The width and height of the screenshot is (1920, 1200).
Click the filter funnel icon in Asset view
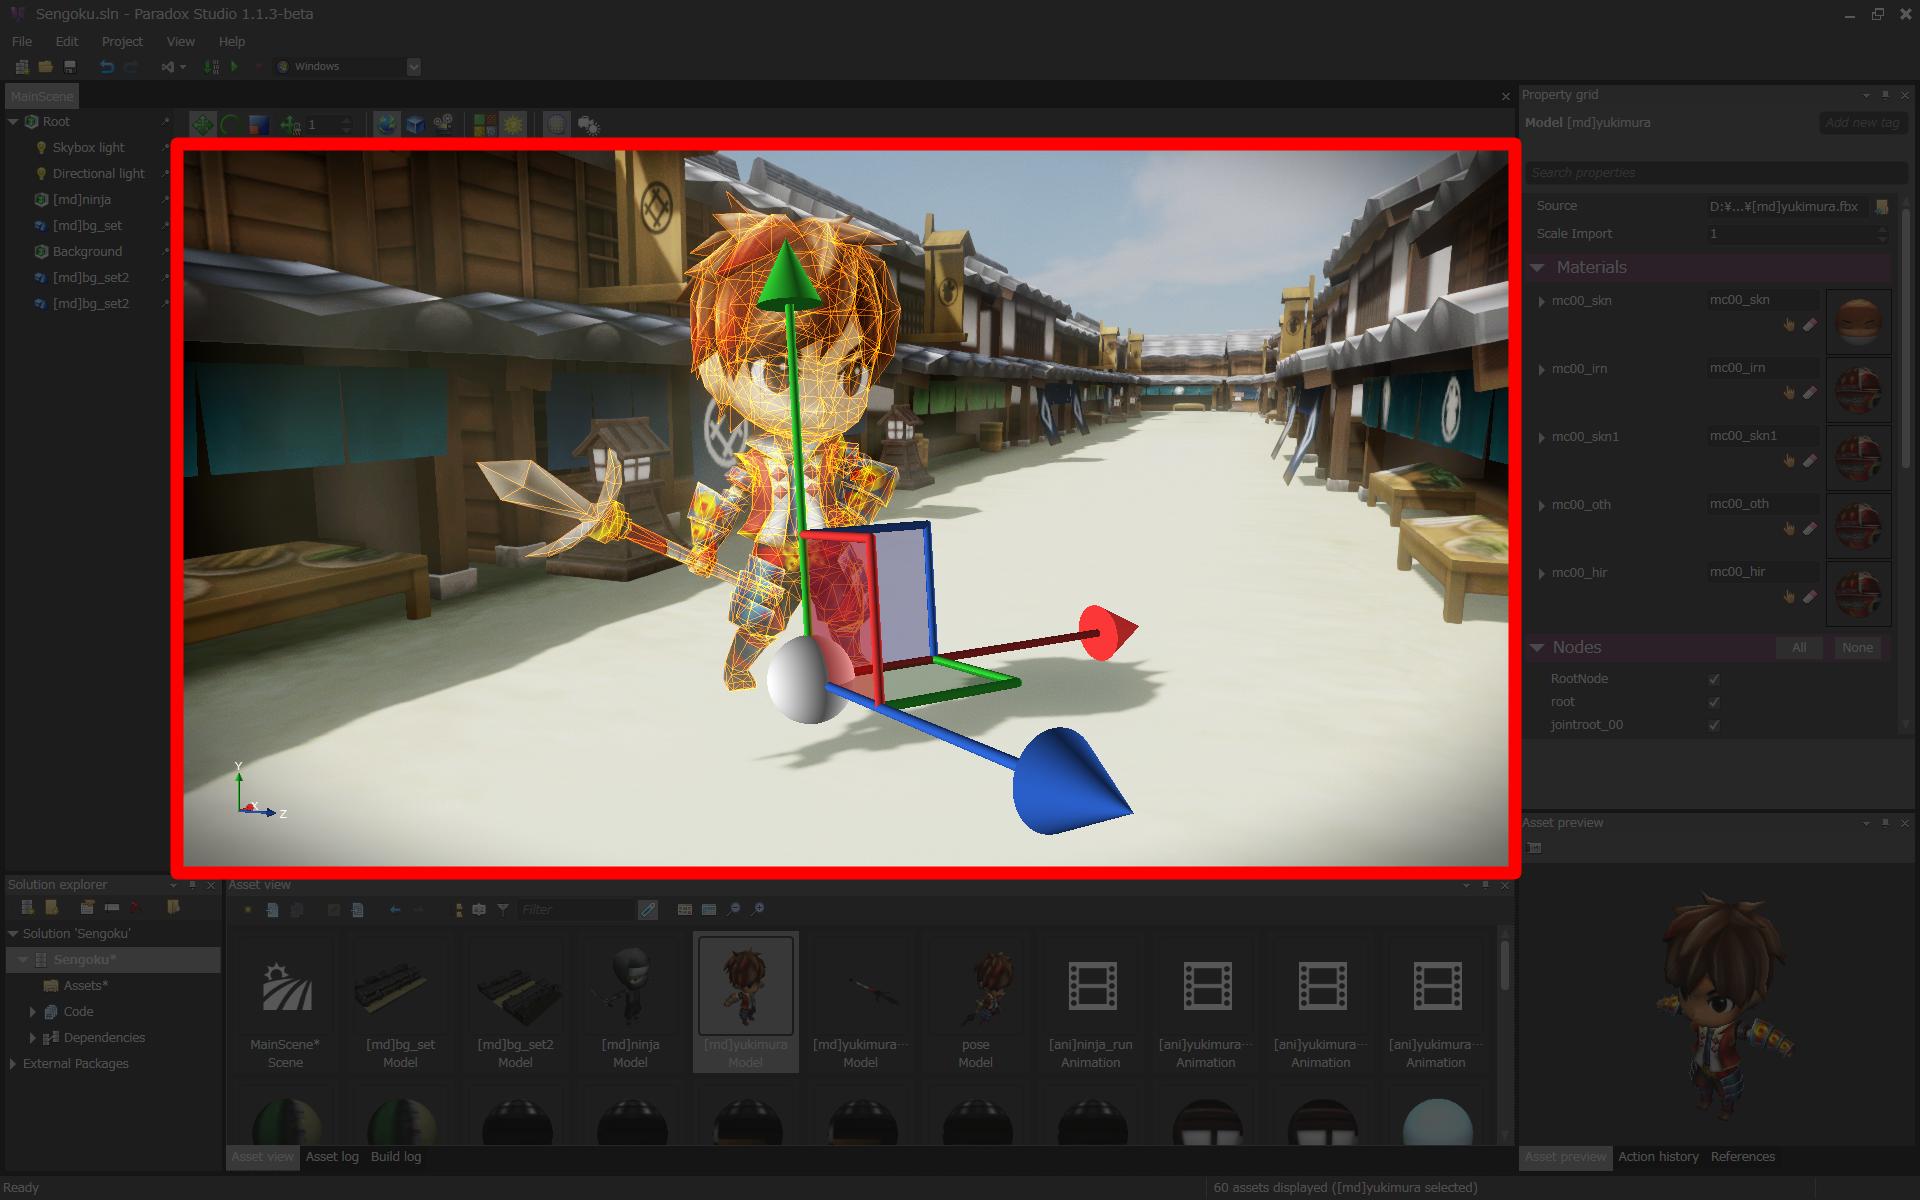coord(503,909)
